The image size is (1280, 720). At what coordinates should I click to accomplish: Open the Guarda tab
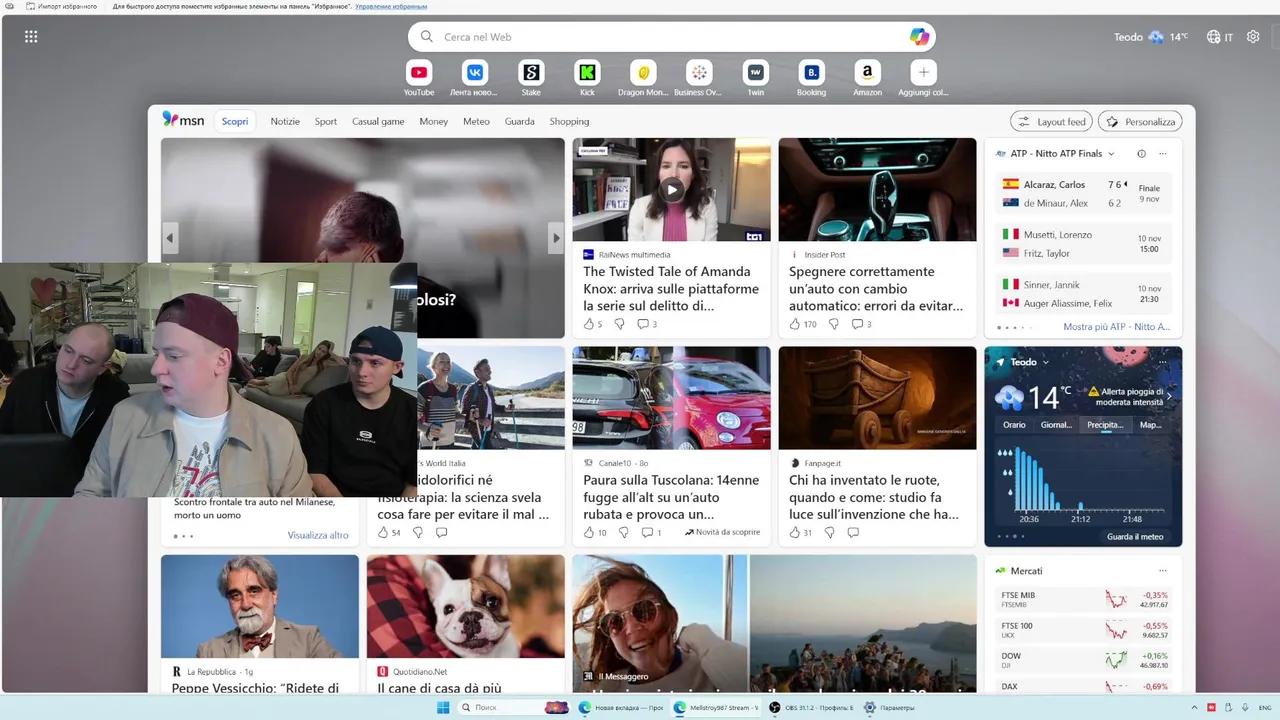[520, 121]
